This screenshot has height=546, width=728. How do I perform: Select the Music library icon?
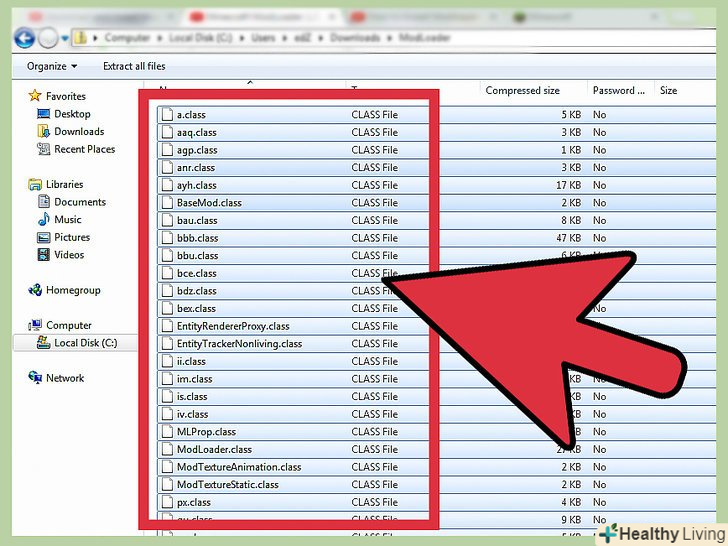44,219
